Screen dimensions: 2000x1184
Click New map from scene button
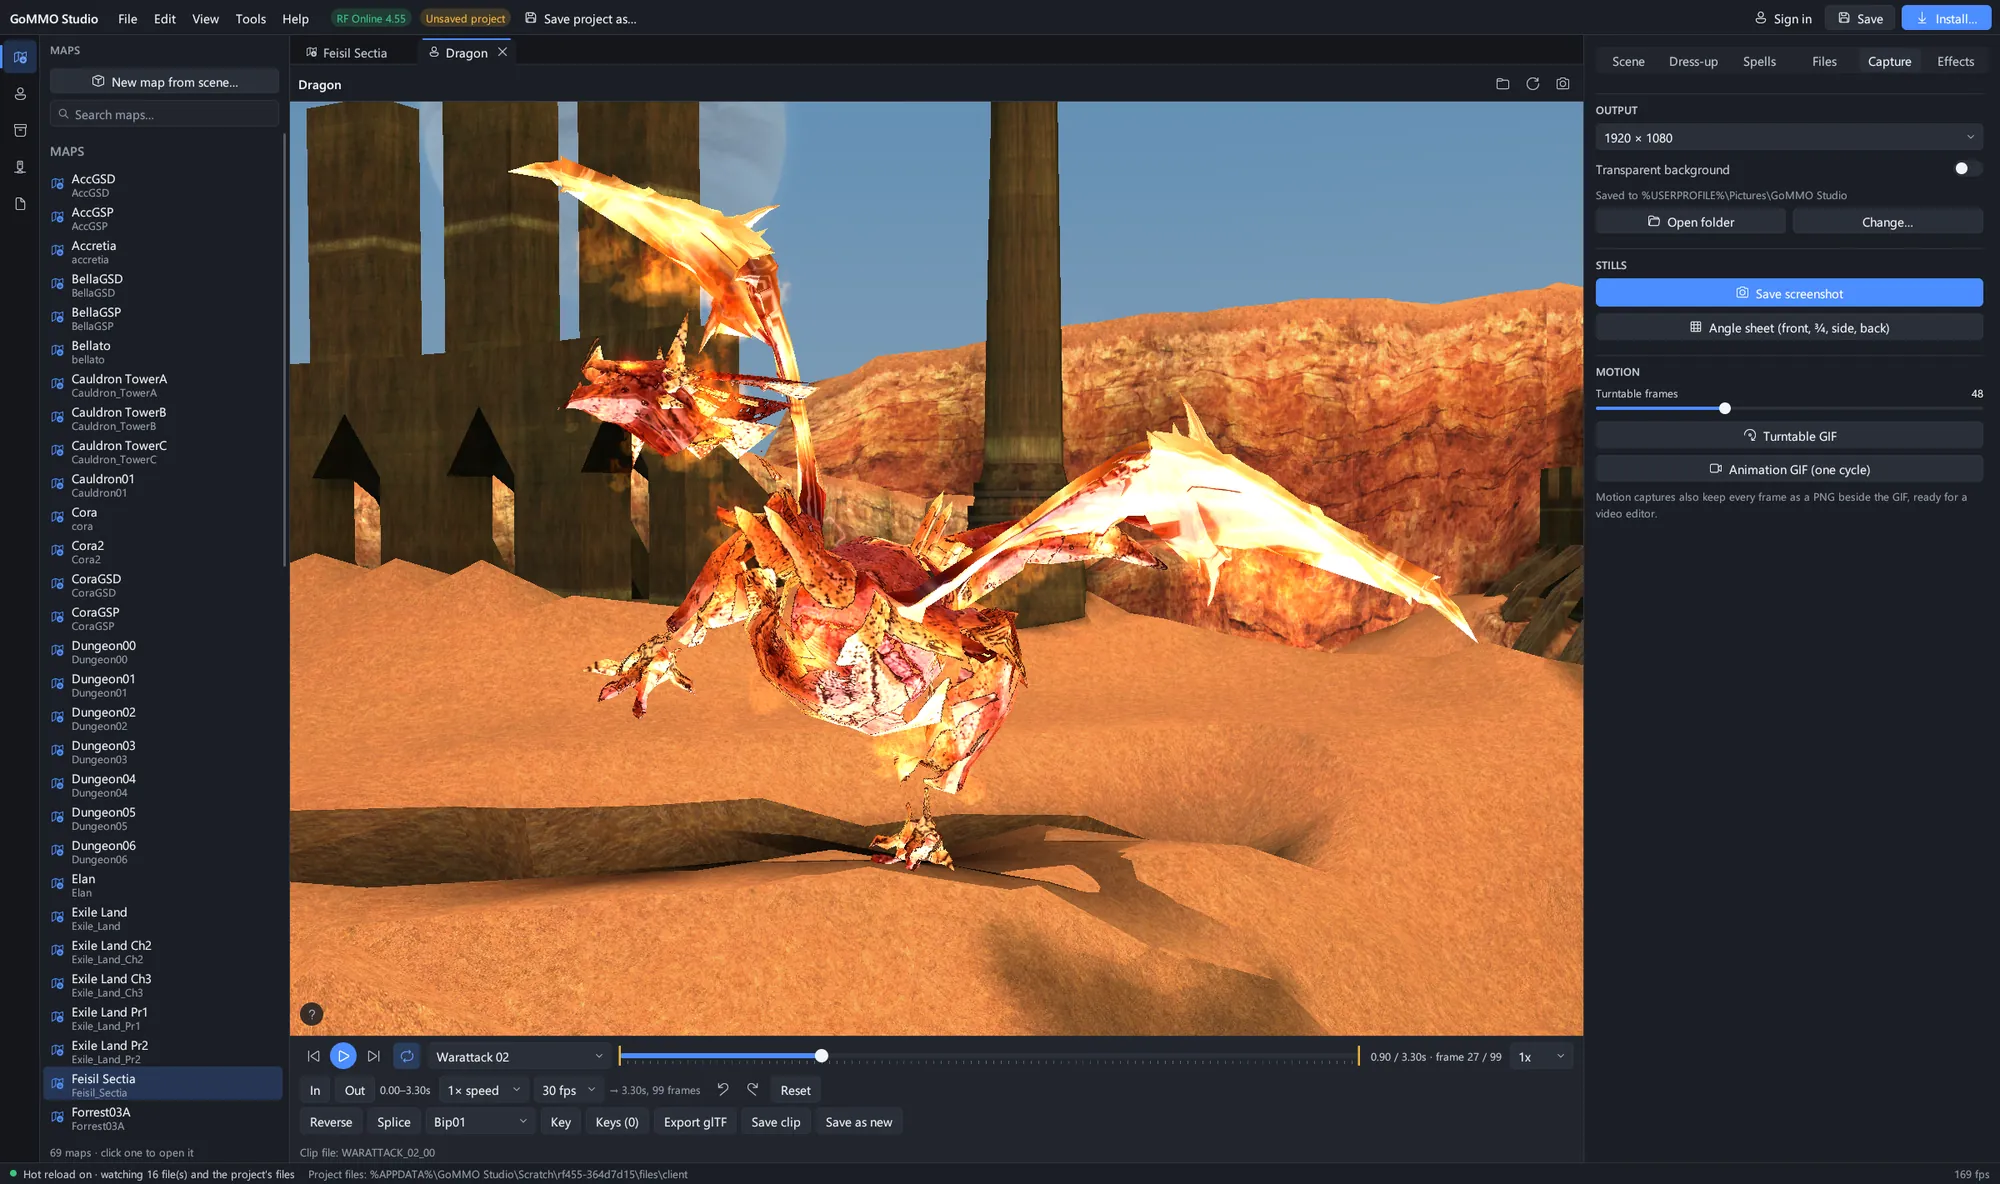pos(164,81)
